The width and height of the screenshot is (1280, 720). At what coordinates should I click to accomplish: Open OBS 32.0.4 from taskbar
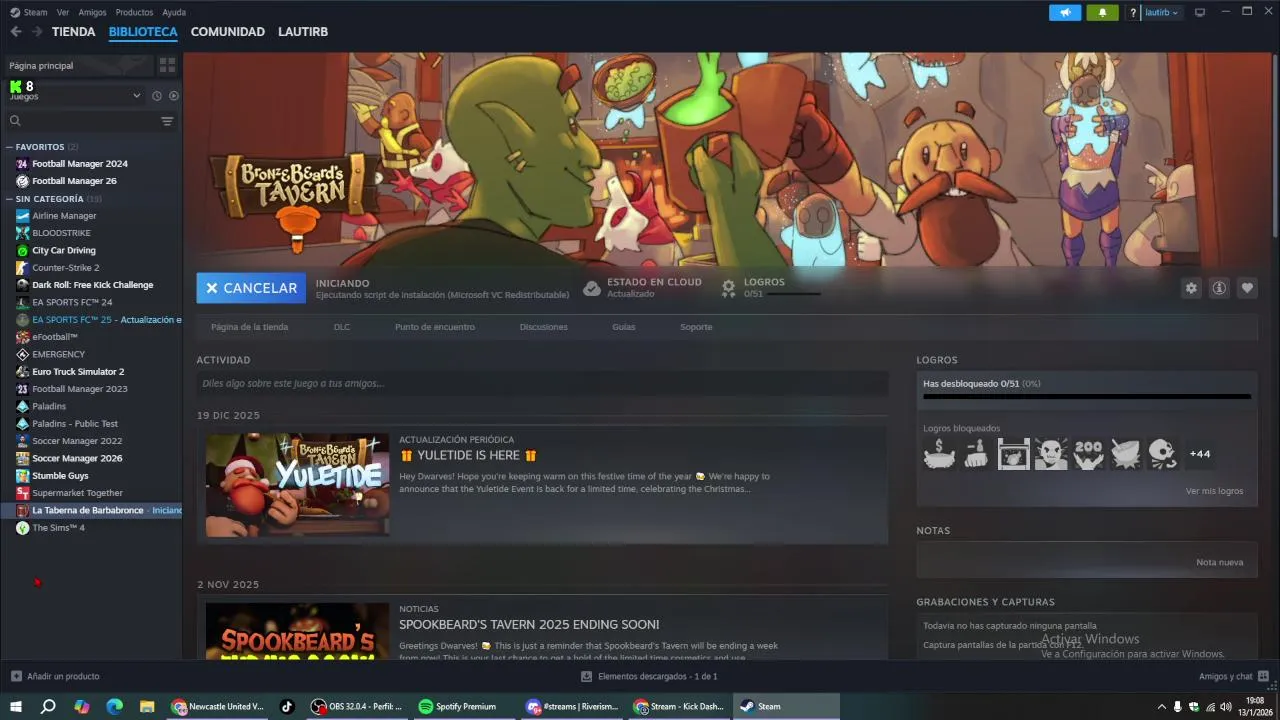tap(357, 706)
